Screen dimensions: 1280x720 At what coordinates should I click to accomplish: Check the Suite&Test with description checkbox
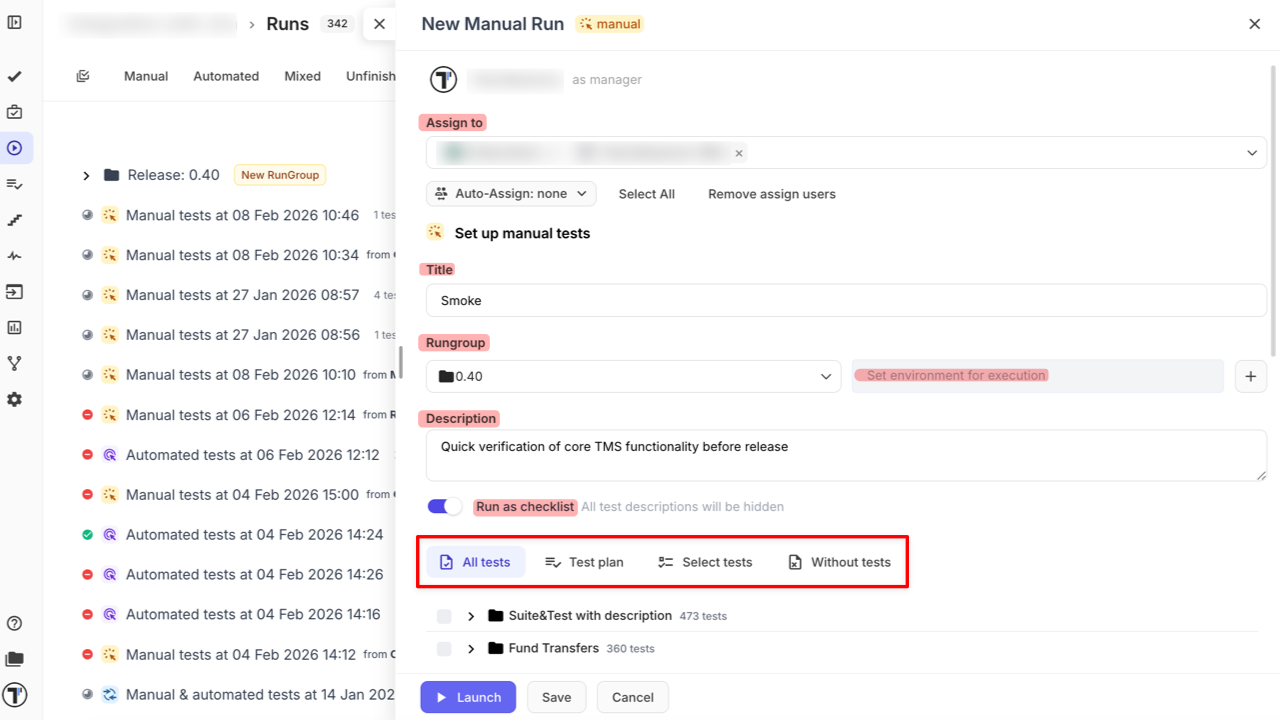443,616
